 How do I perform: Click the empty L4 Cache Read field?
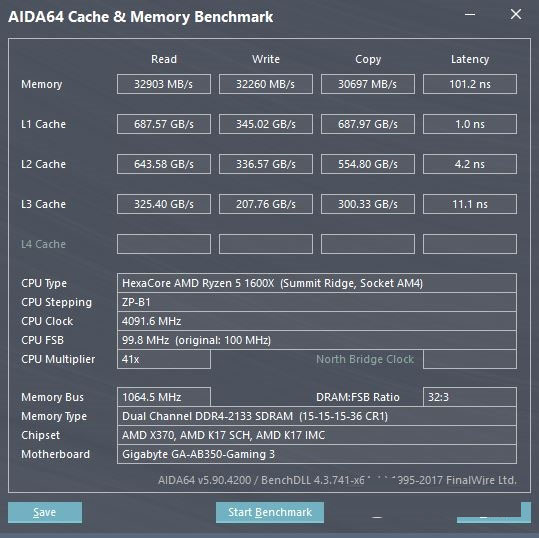(x=164, y=244)
